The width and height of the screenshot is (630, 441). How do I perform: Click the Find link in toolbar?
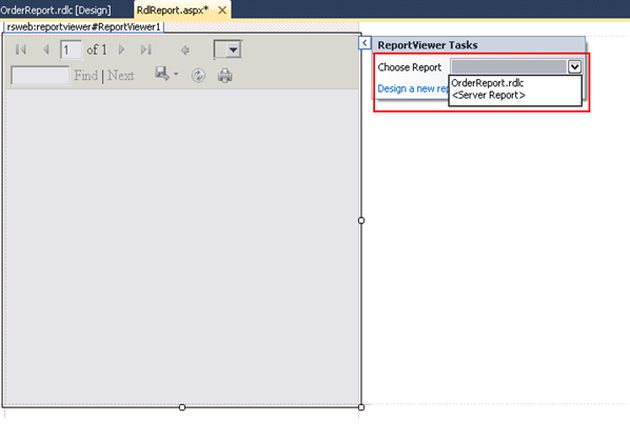(86, 75)
